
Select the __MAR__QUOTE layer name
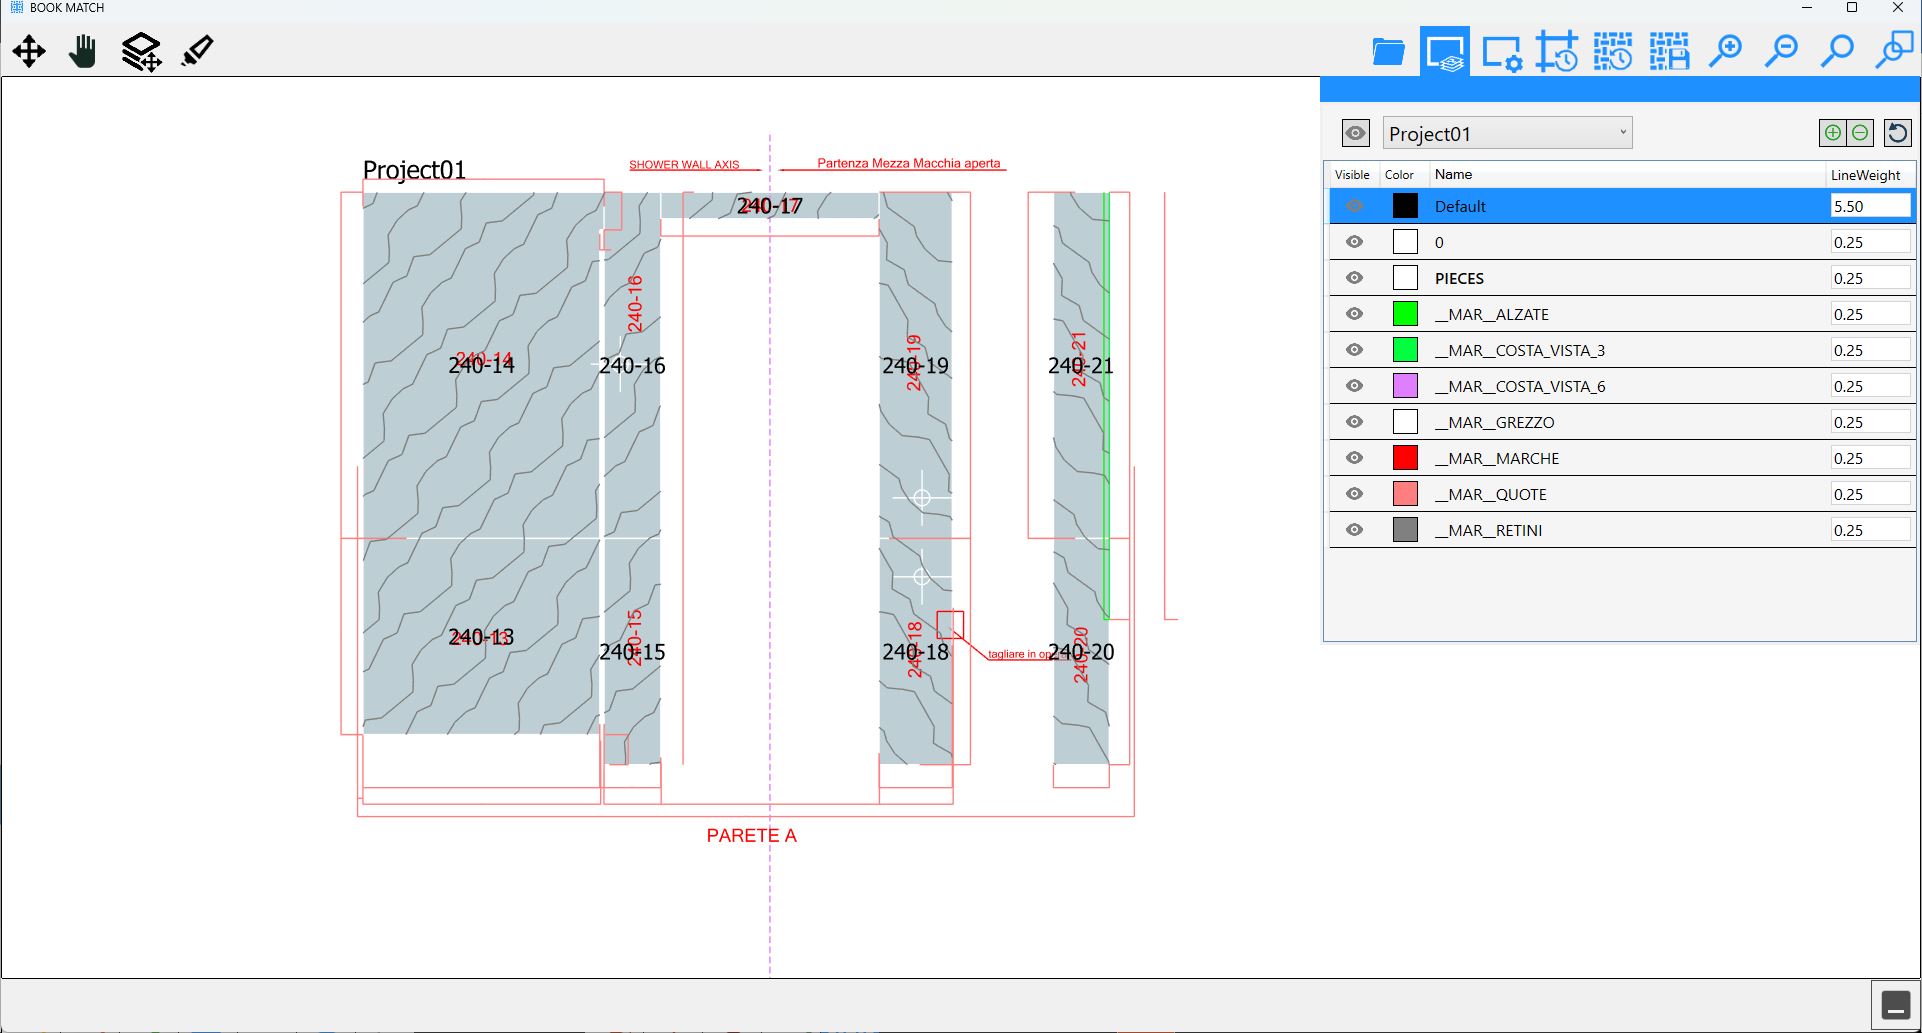1490,494
